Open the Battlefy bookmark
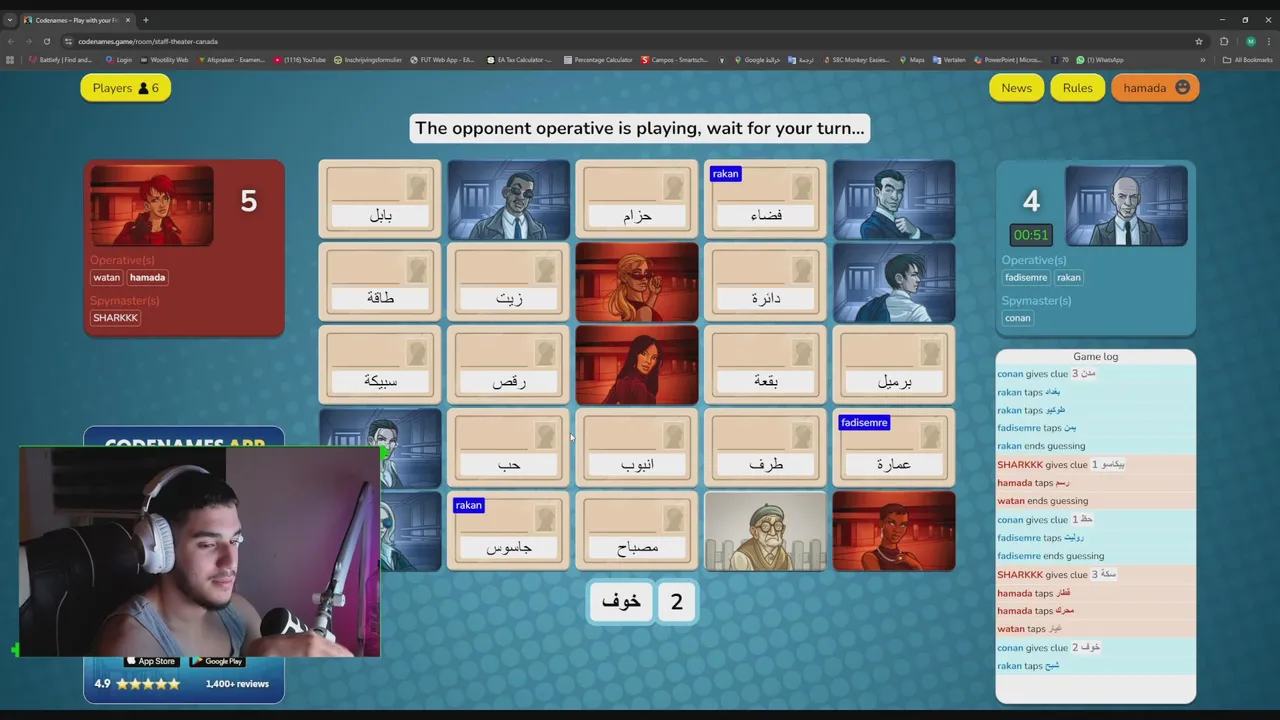 click(x=61, y=60)
